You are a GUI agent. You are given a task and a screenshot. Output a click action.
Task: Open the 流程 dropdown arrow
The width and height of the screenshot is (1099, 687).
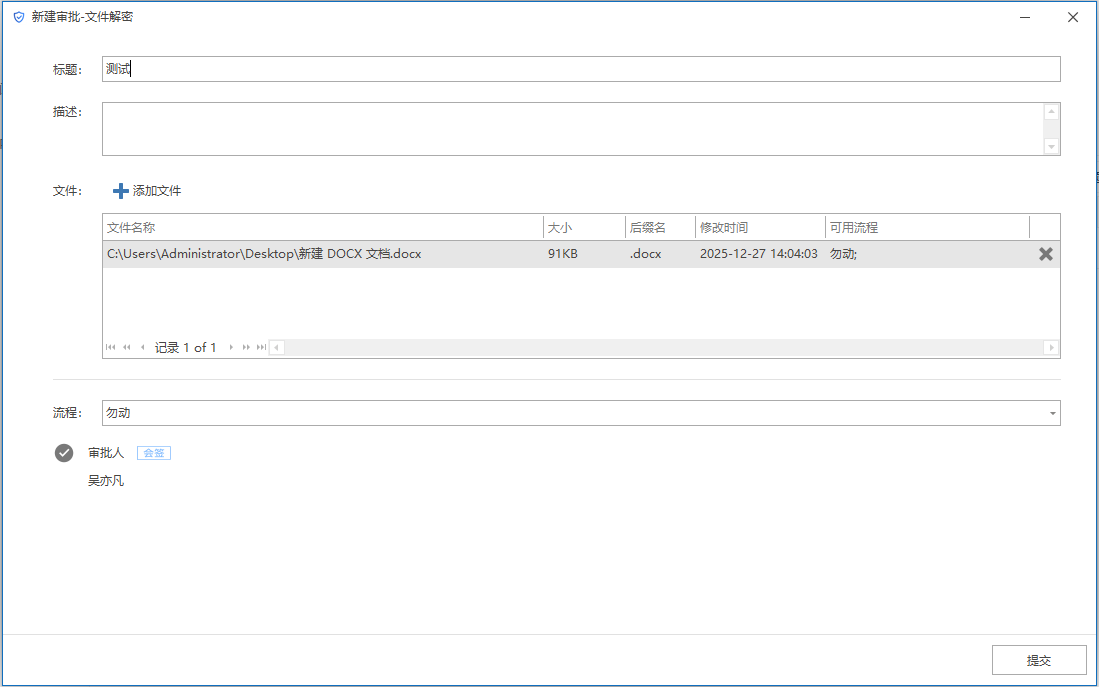pos(1052,413)
